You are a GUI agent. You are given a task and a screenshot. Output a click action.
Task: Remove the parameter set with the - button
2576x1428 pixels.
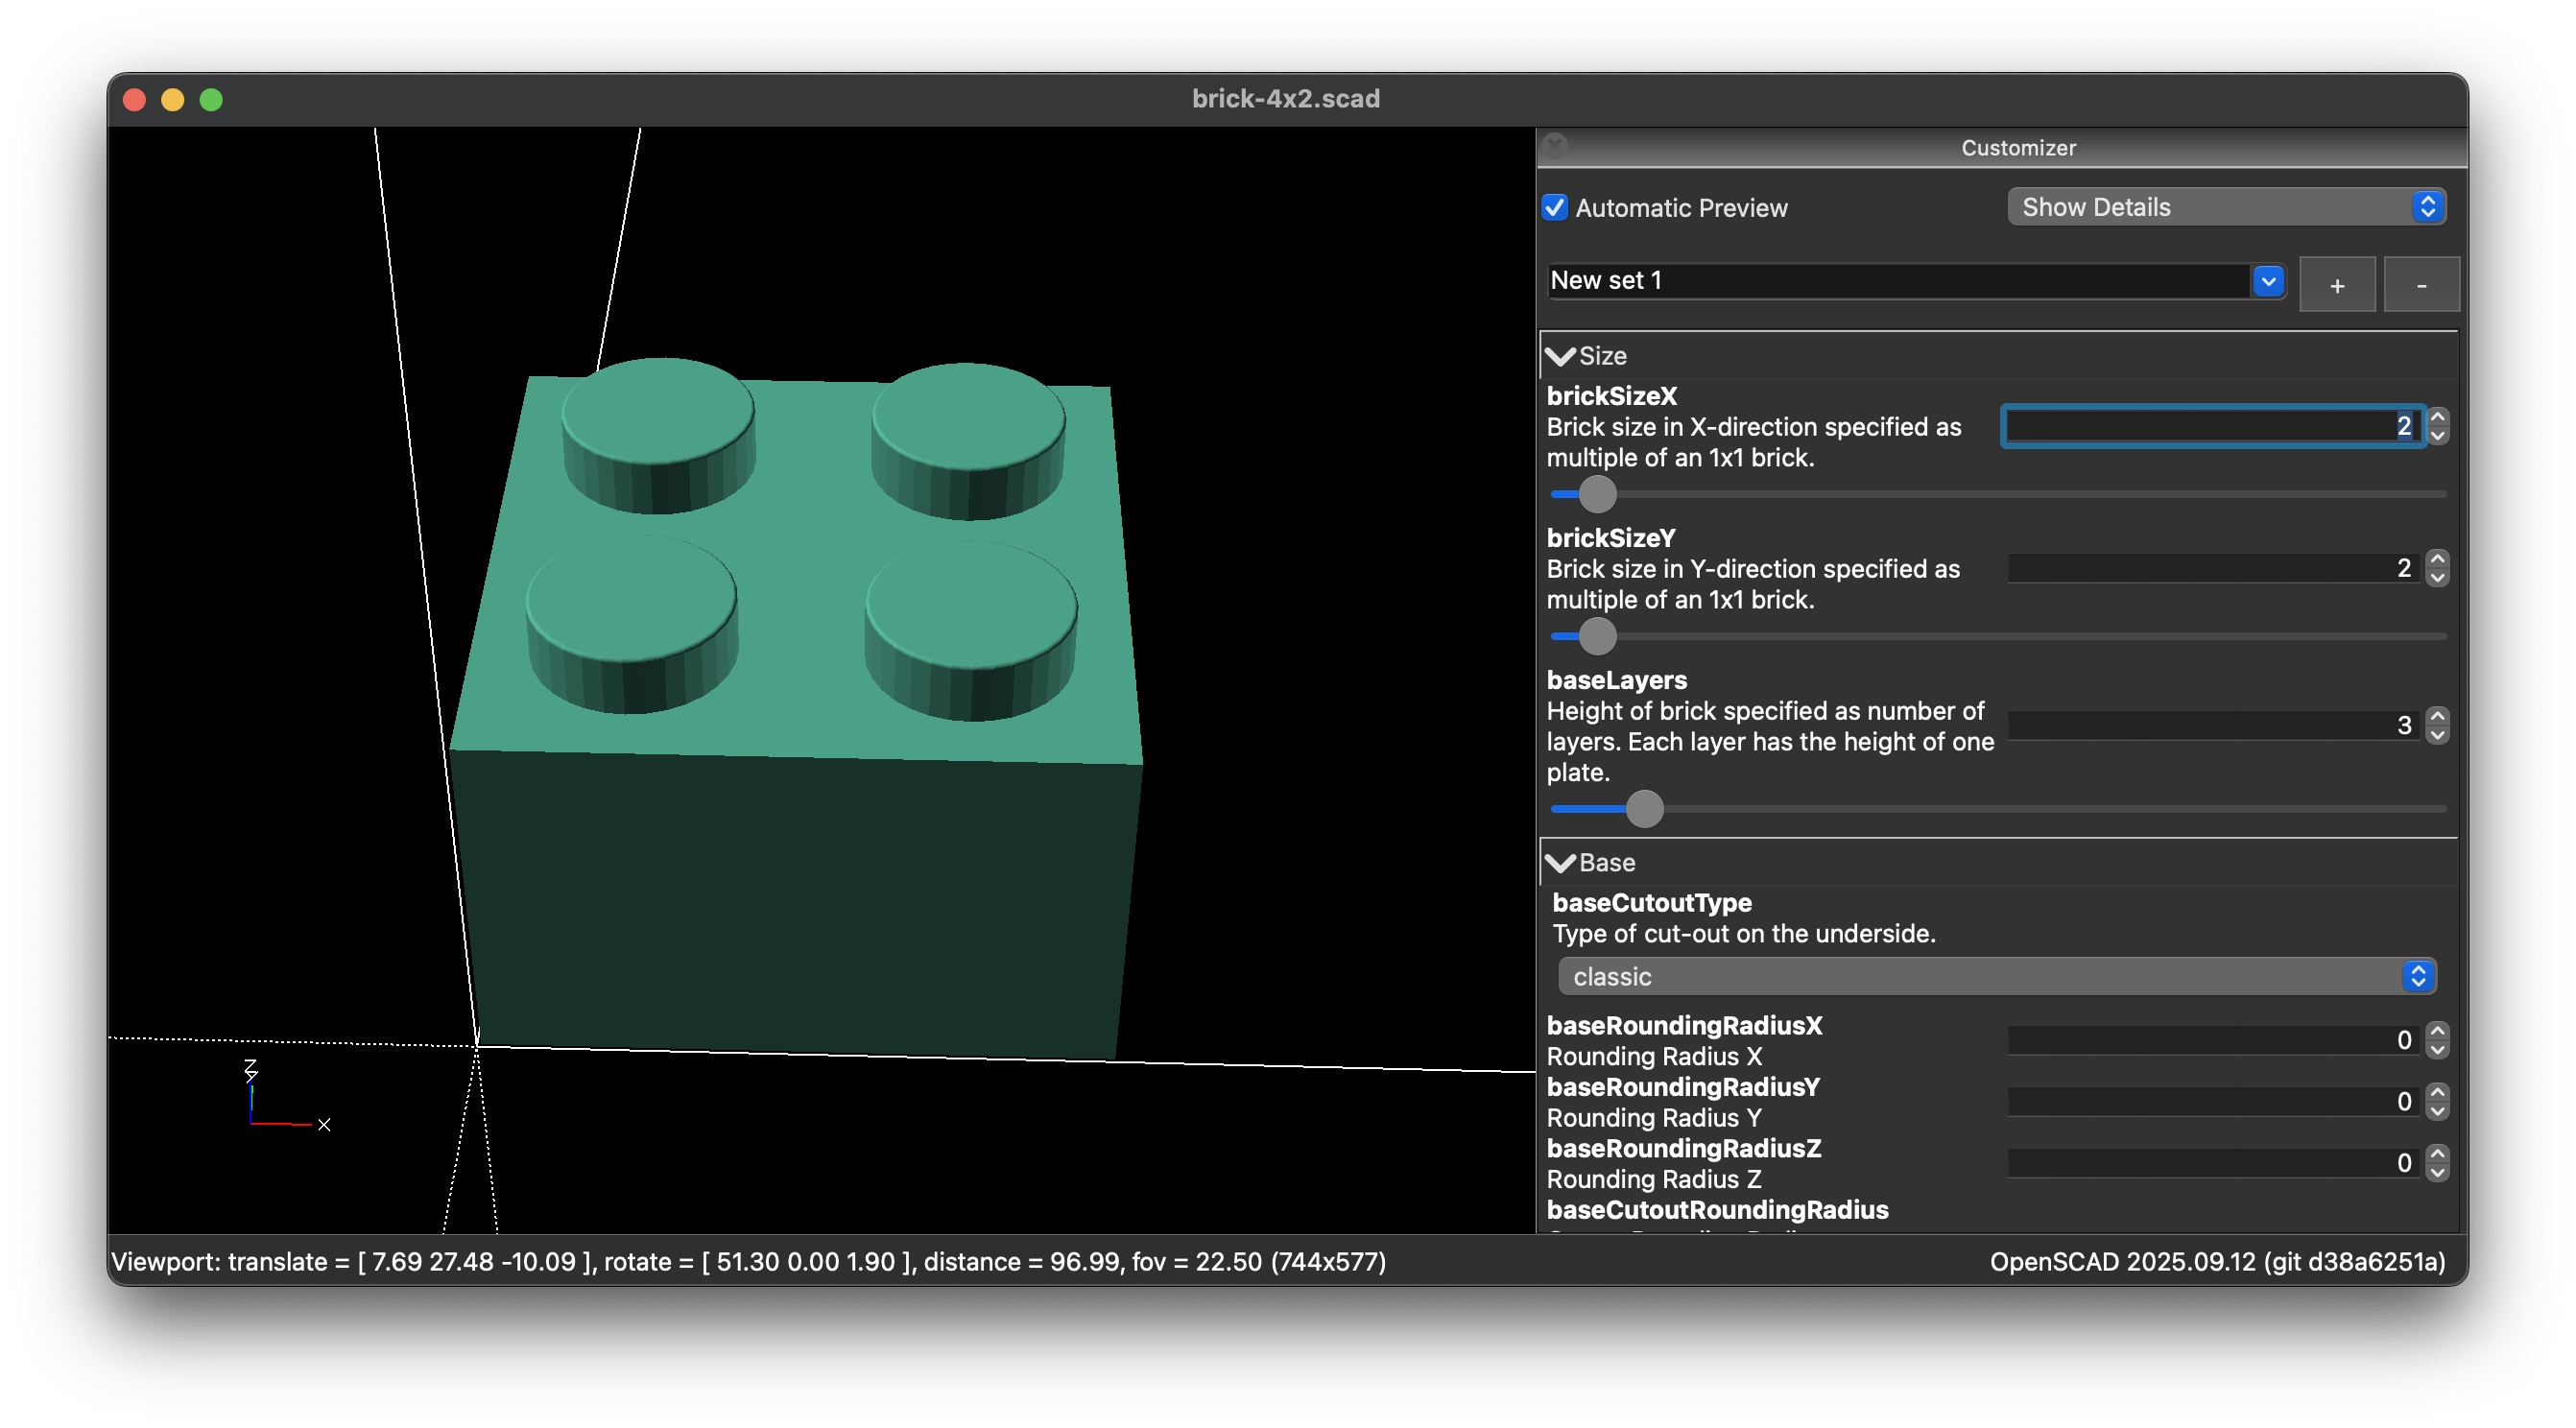(2422, 284)
